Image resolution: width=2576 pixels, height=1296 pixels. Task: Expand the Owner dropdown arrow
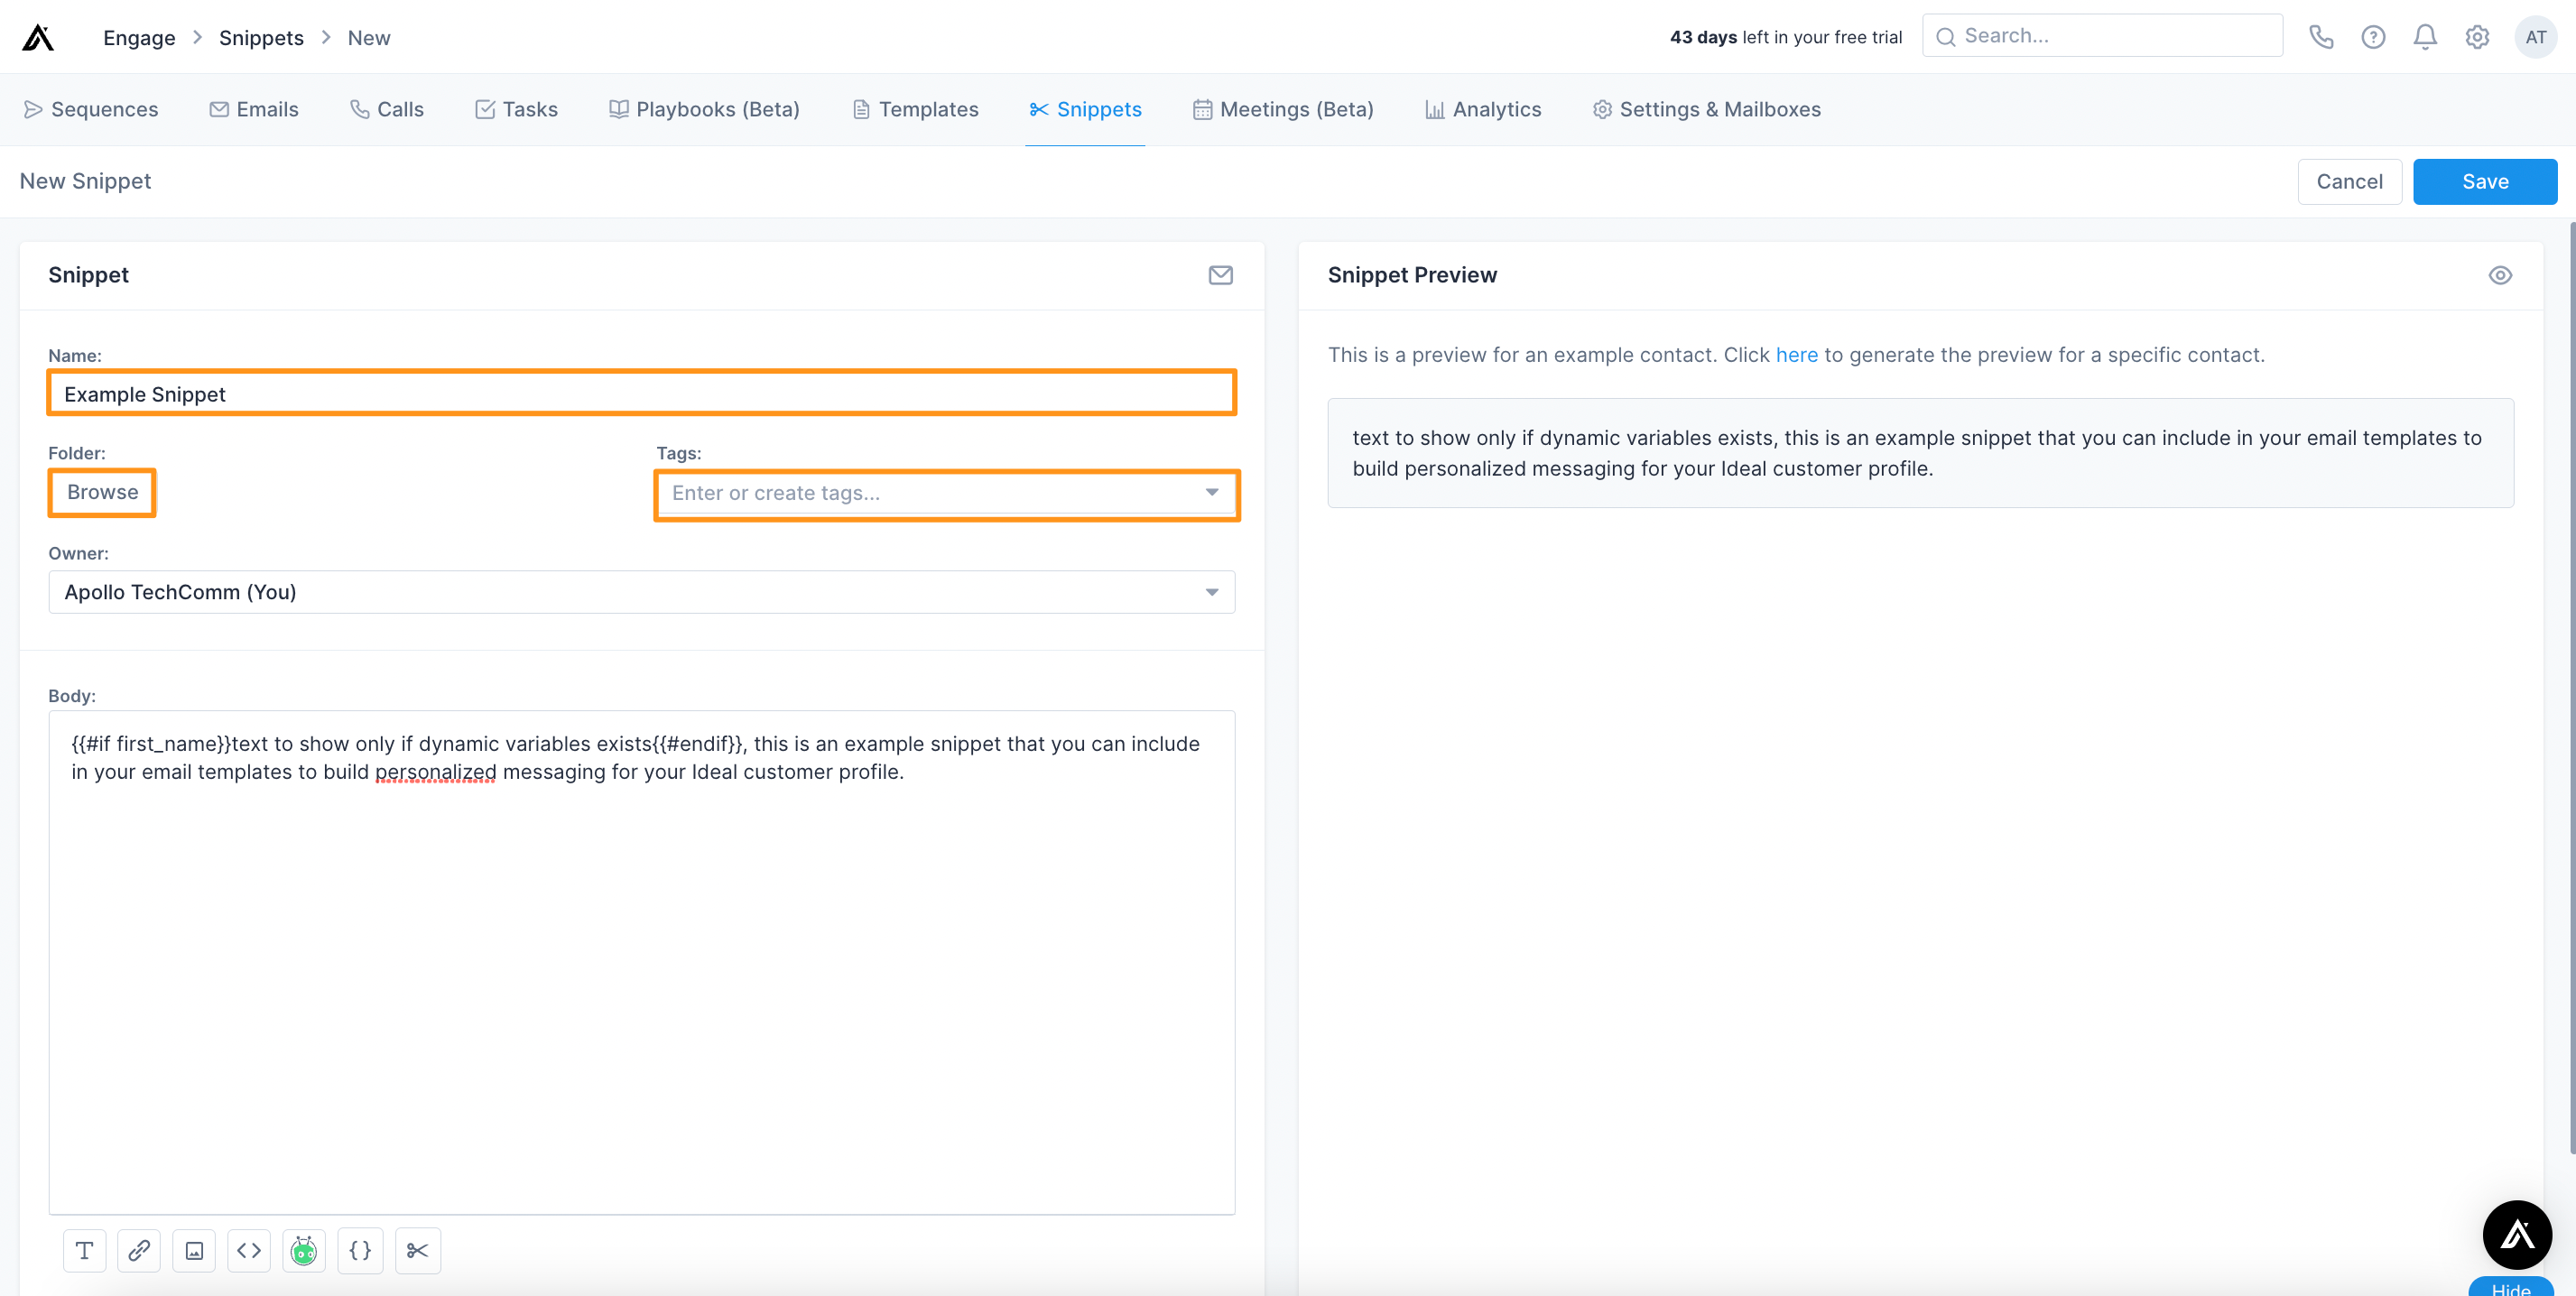click(x=1212, y=592)
